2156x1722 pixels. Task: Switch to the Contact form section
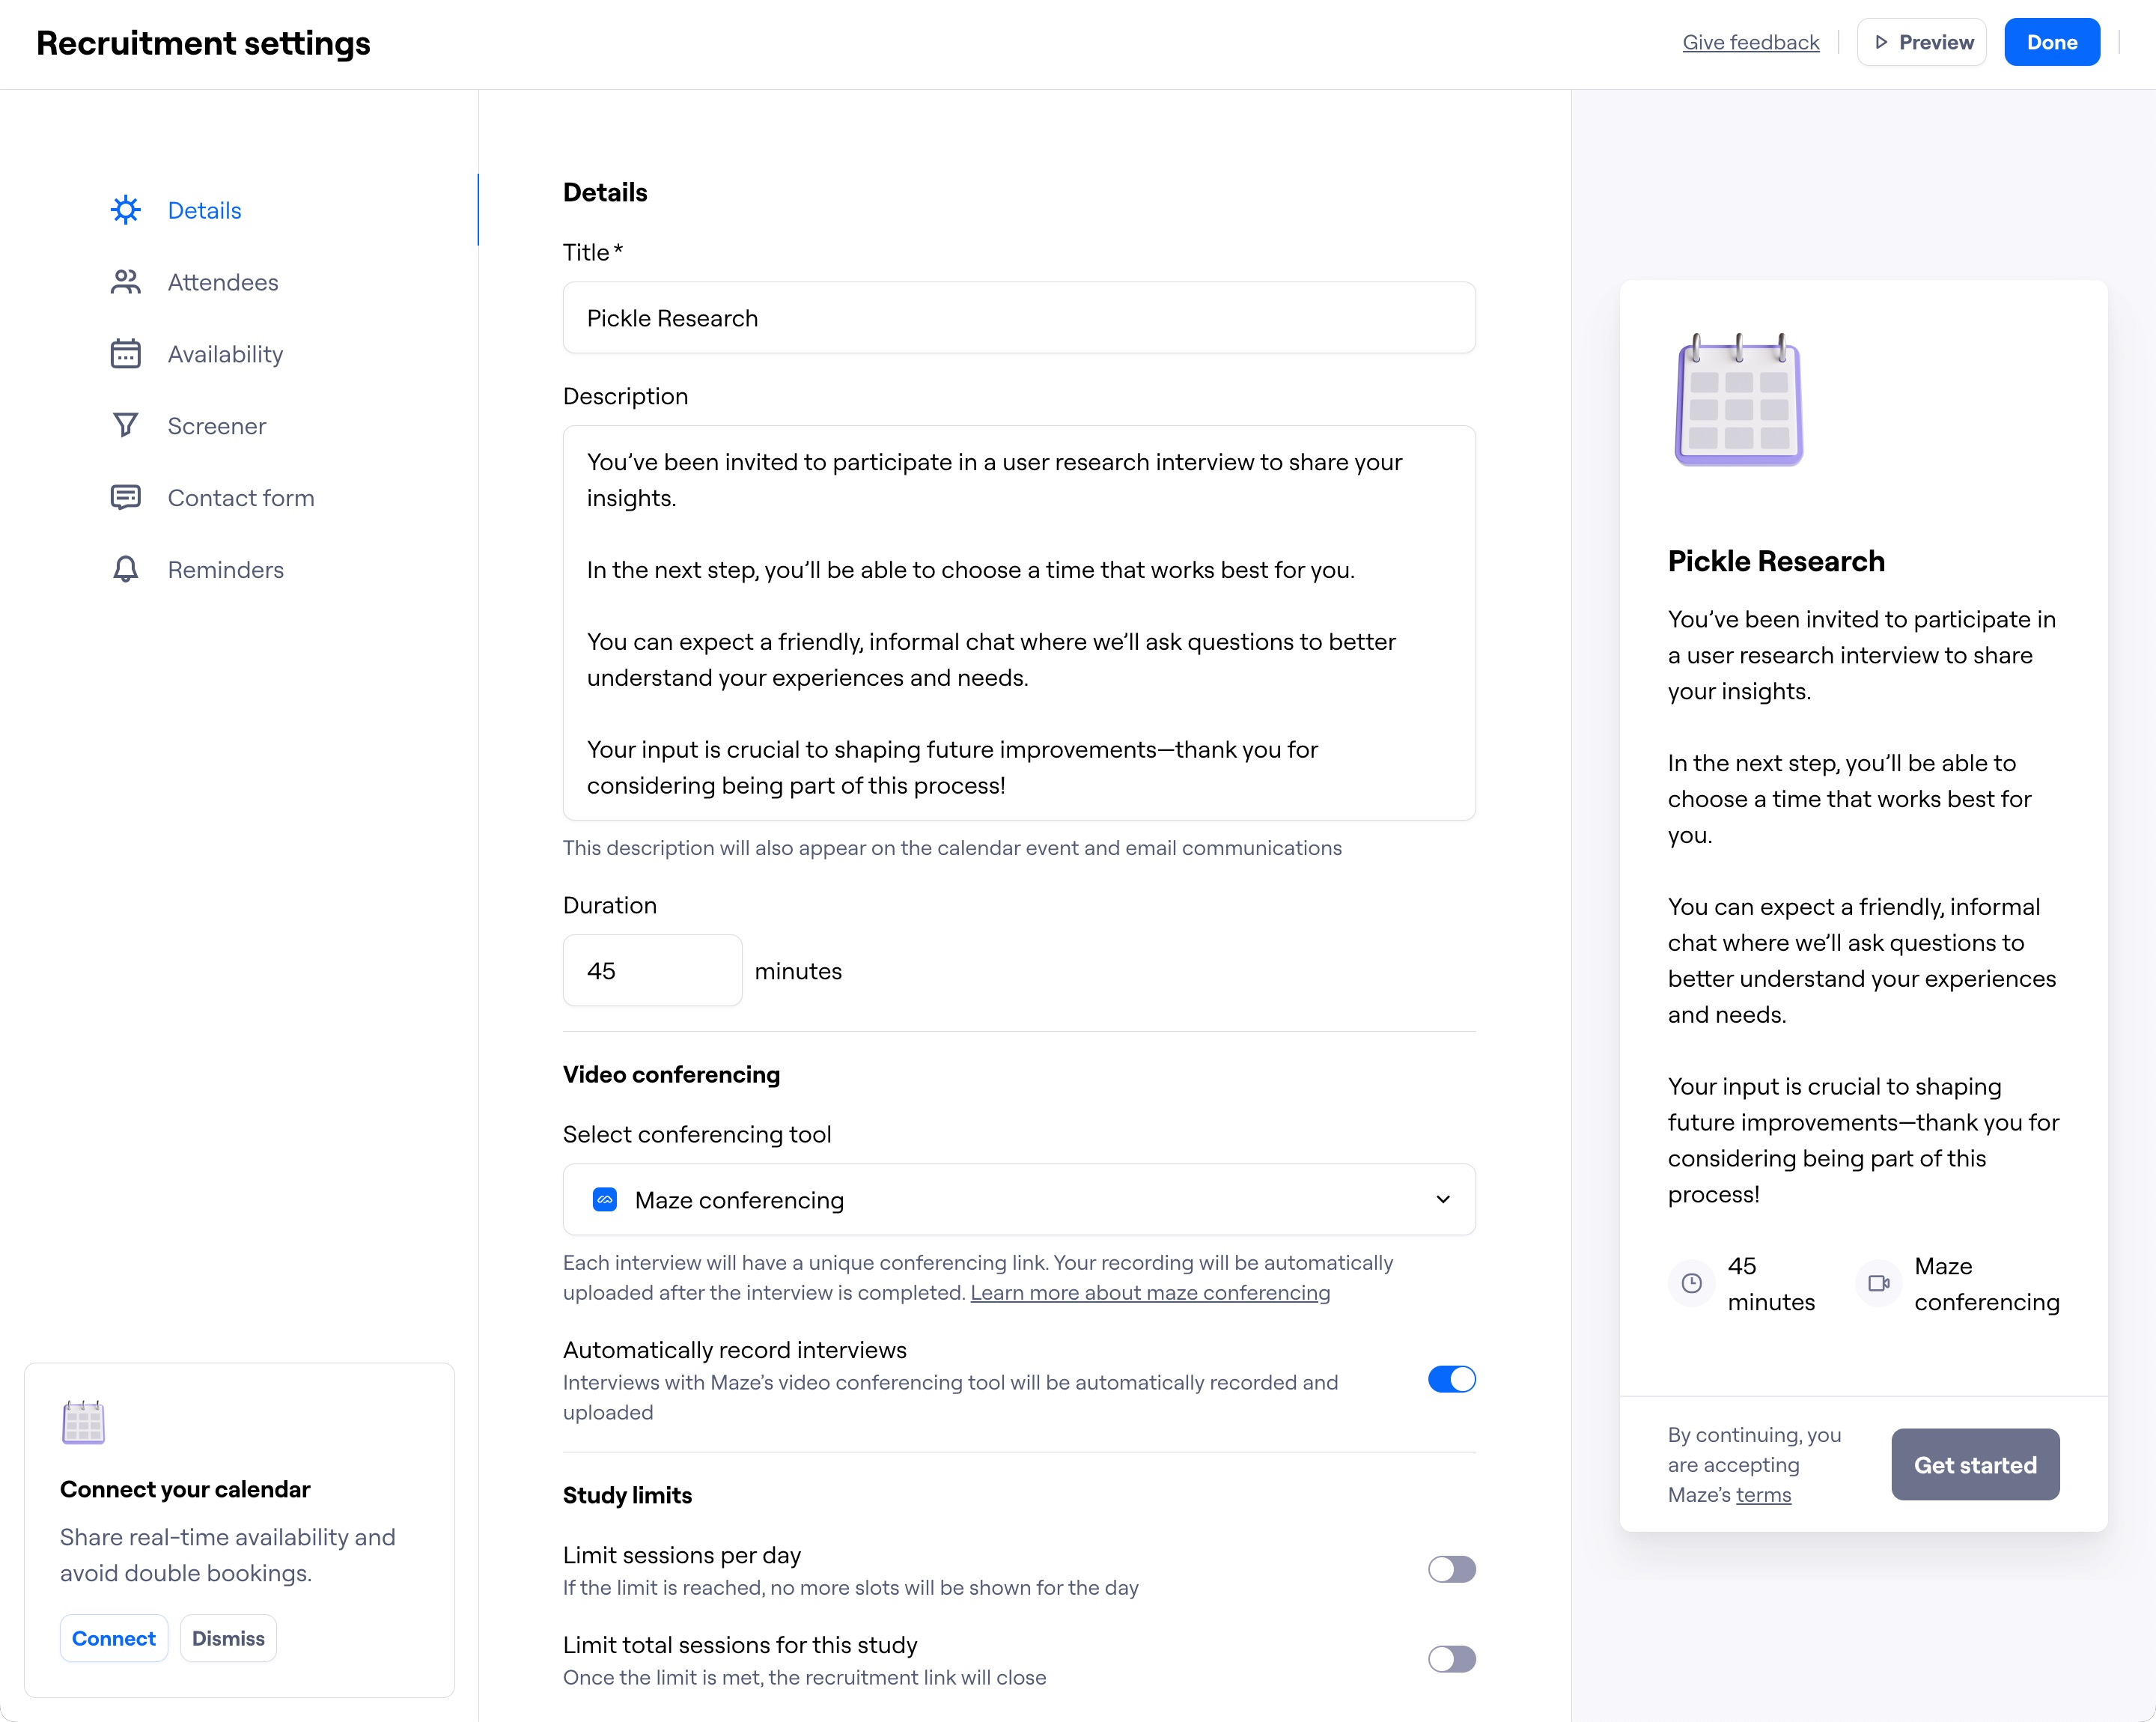pyautogui.click(x=240, y=497)
